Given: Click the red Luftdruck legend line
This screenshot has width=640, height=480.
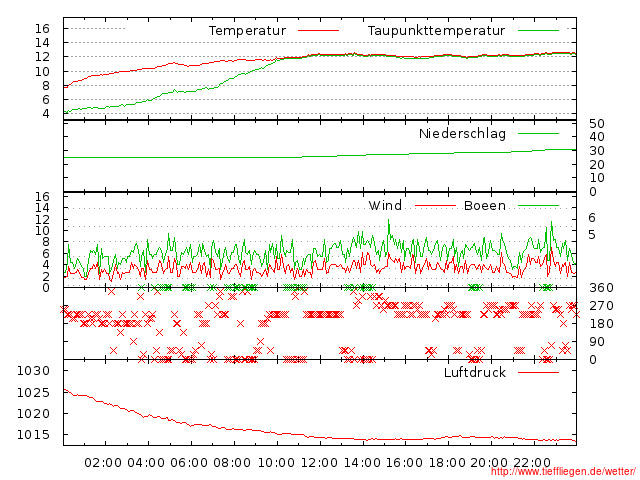Looking at the screenshot, I should tap(538, 372).
